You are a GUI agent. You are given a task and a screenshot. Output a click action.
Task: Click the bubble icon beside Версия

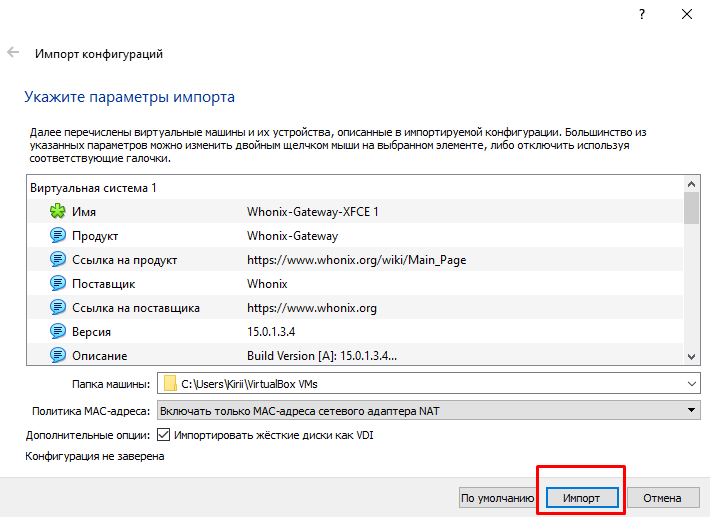[x=58, y=331]
